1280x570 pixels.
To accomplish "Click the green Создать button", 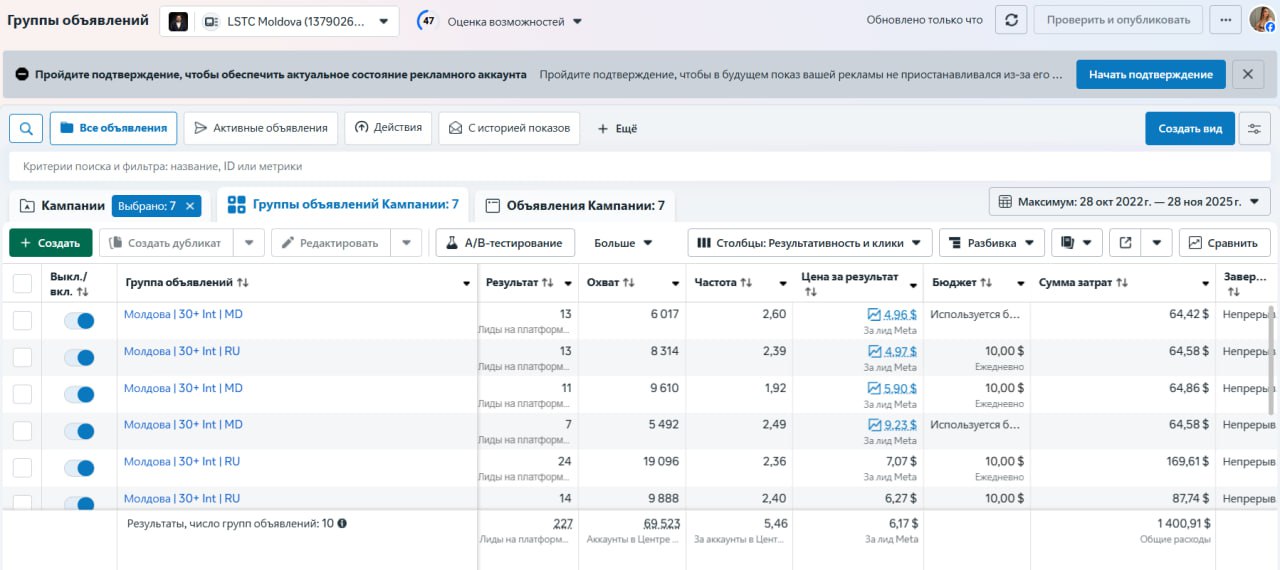I will click(x=50, y=243).
